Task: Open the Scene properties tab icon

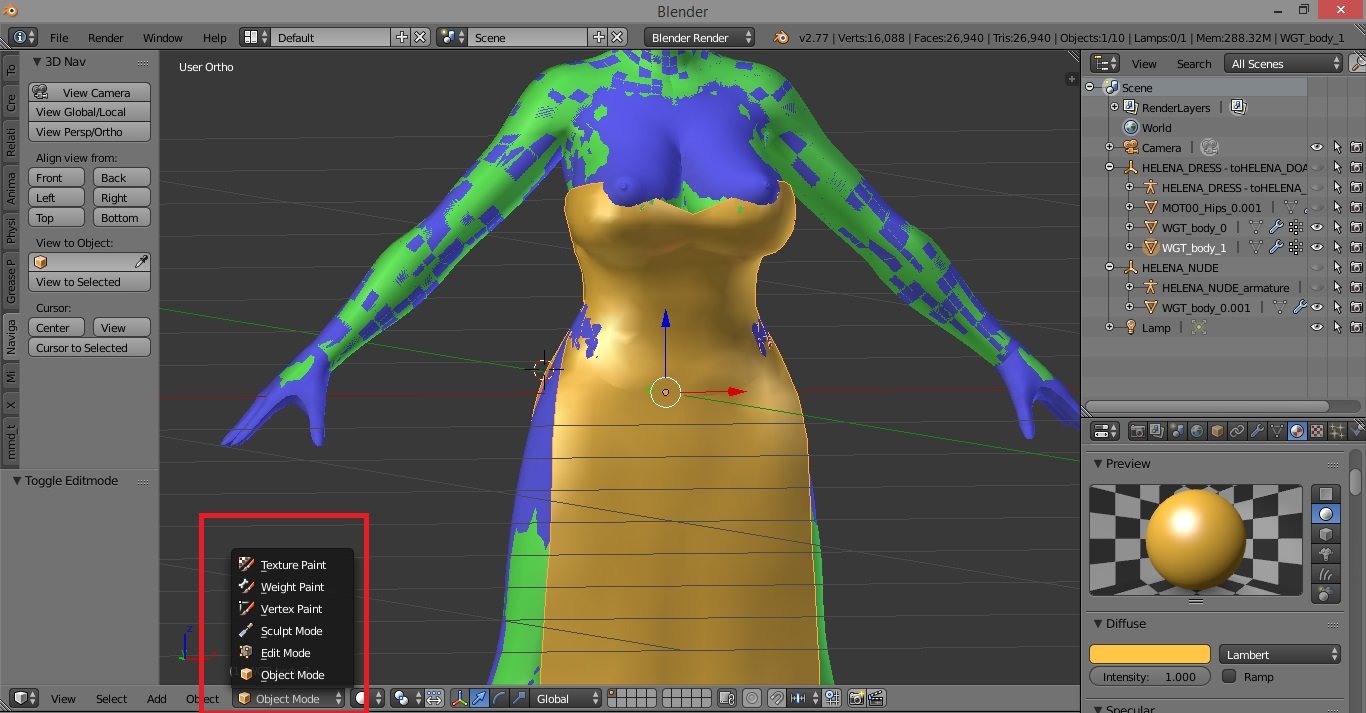Action: (x=1177, y=431)
